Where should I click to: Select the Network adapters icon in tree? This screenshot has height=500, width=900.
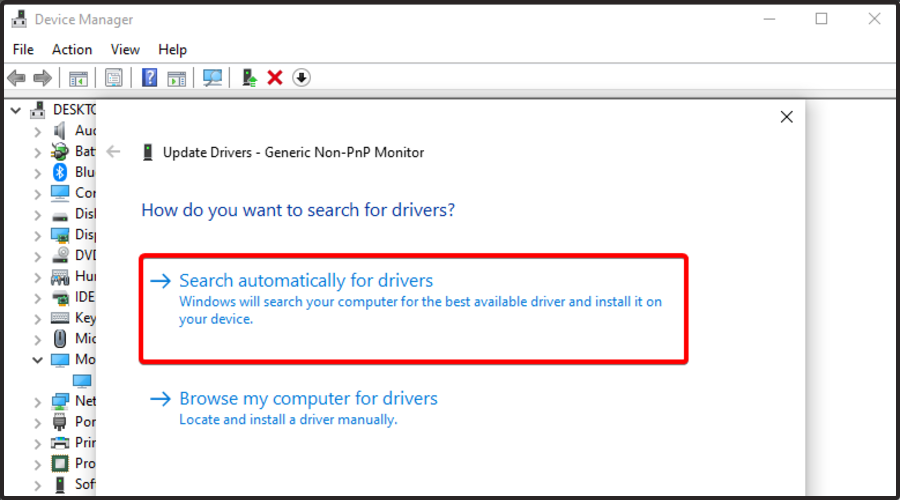pos(60,401)
